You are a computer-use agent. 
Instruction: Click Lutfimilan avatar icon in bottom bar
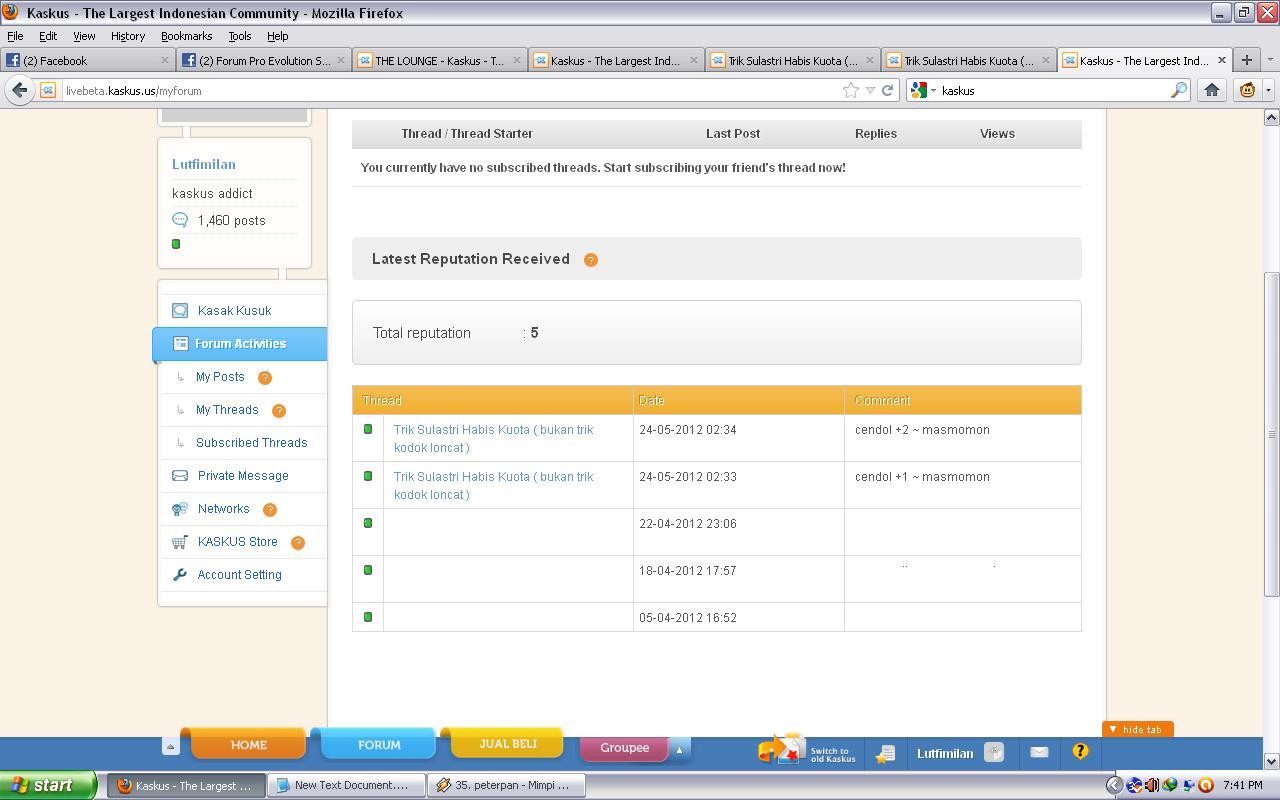point(993,753)
